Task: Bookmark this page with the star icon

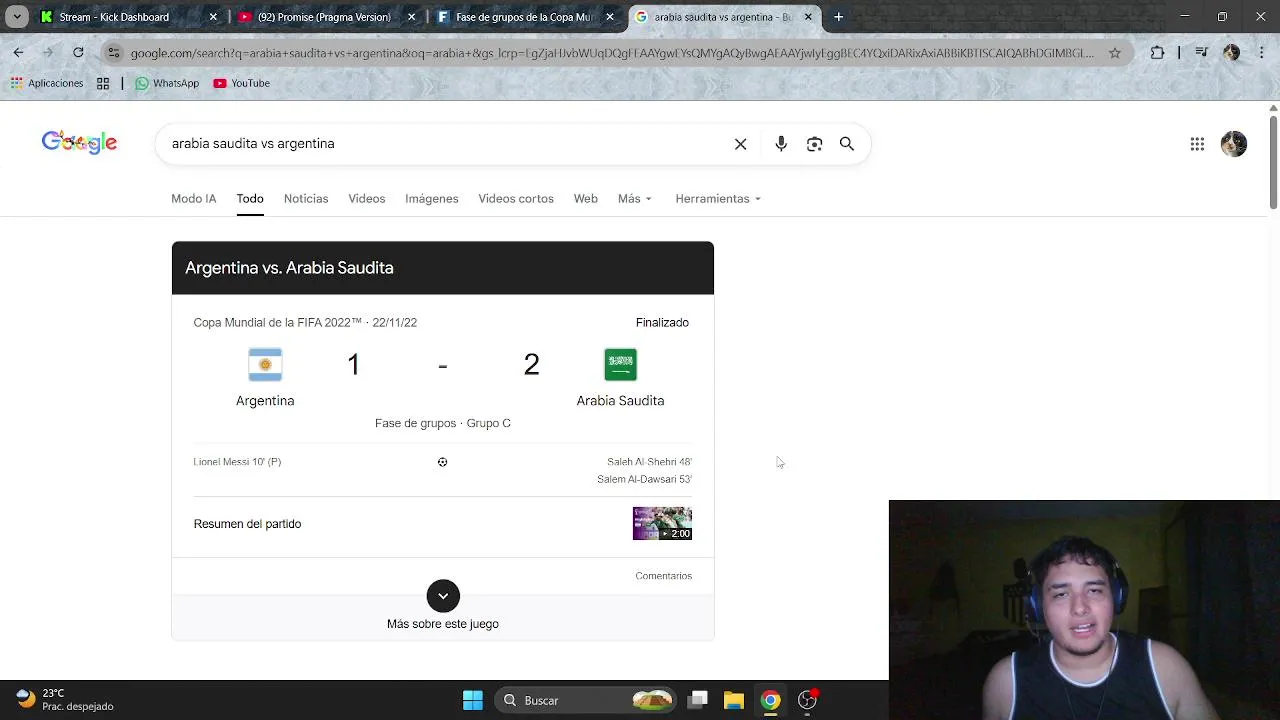Action: click(x=1115, y=53)
